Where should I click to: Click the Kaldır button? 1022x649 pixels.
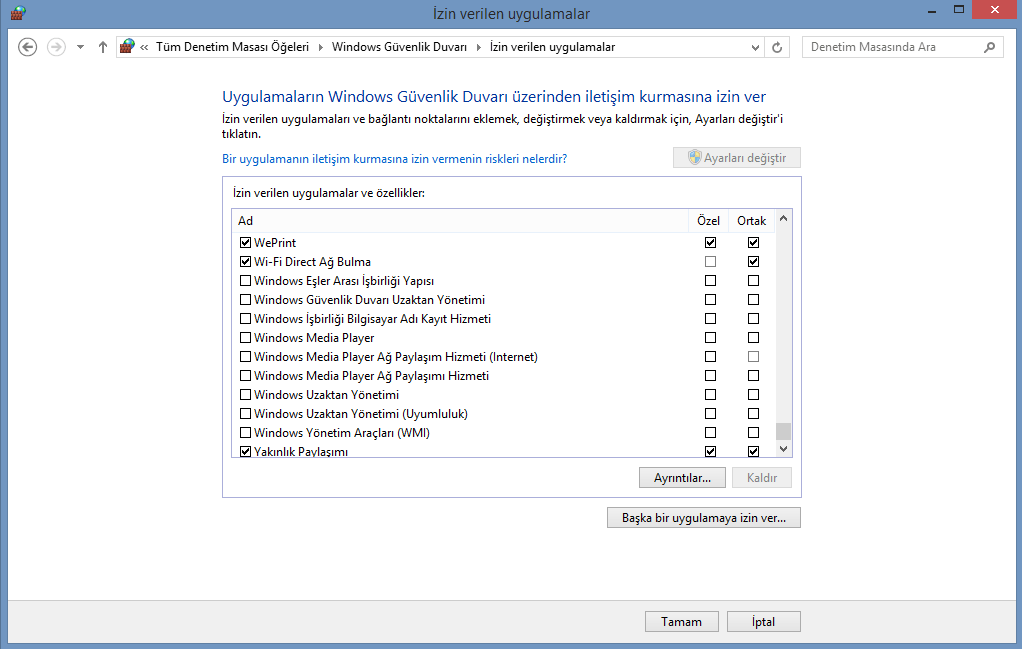(762, 478)
